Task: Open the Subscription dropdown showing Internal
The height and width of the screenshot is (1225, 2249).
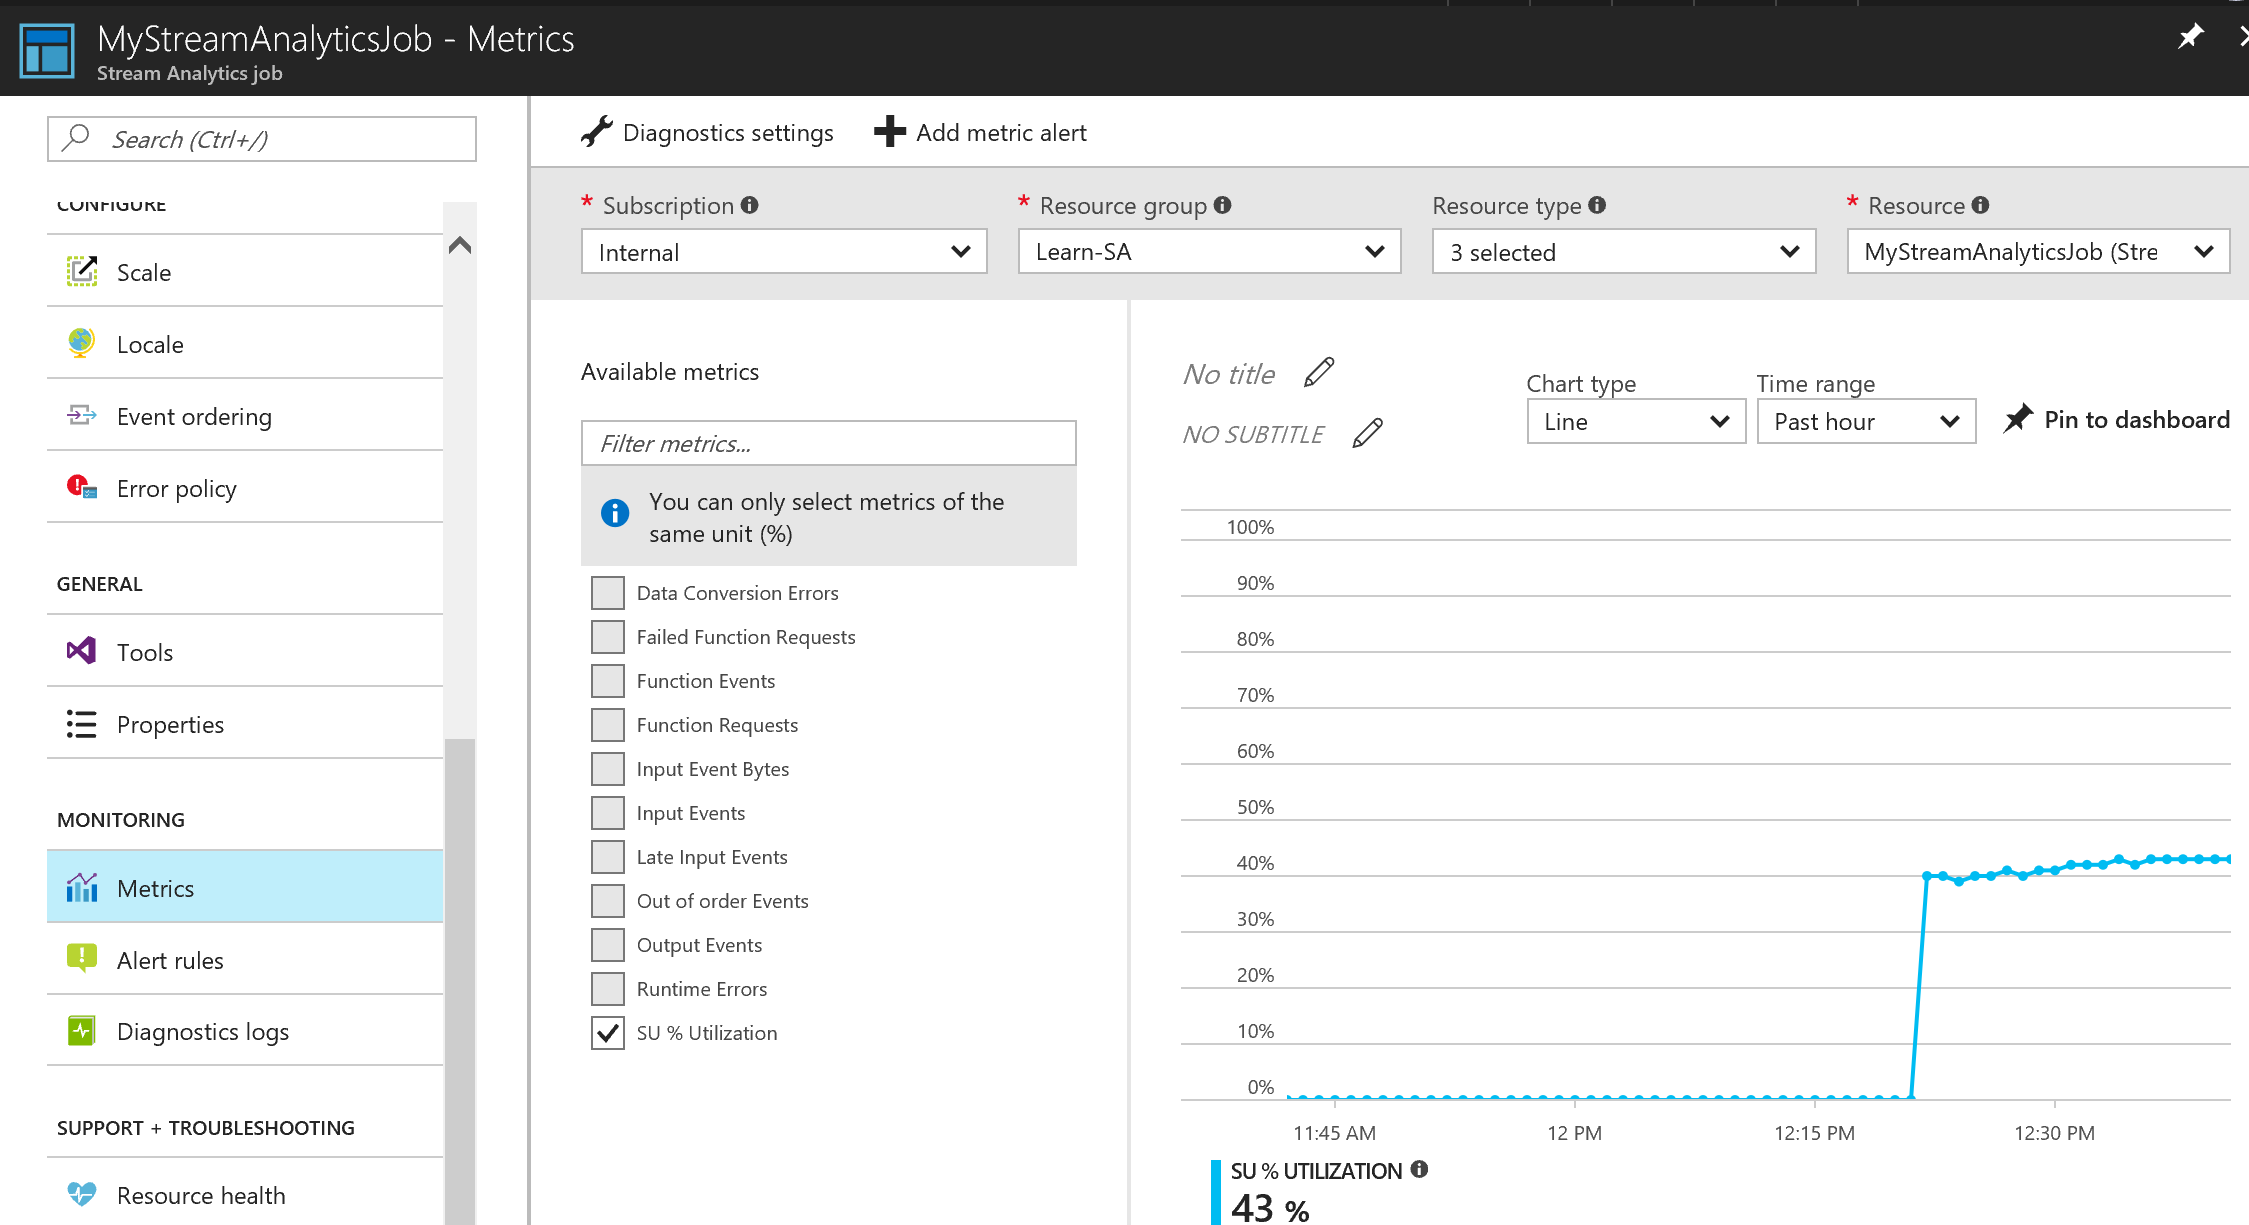Action: 784,252
